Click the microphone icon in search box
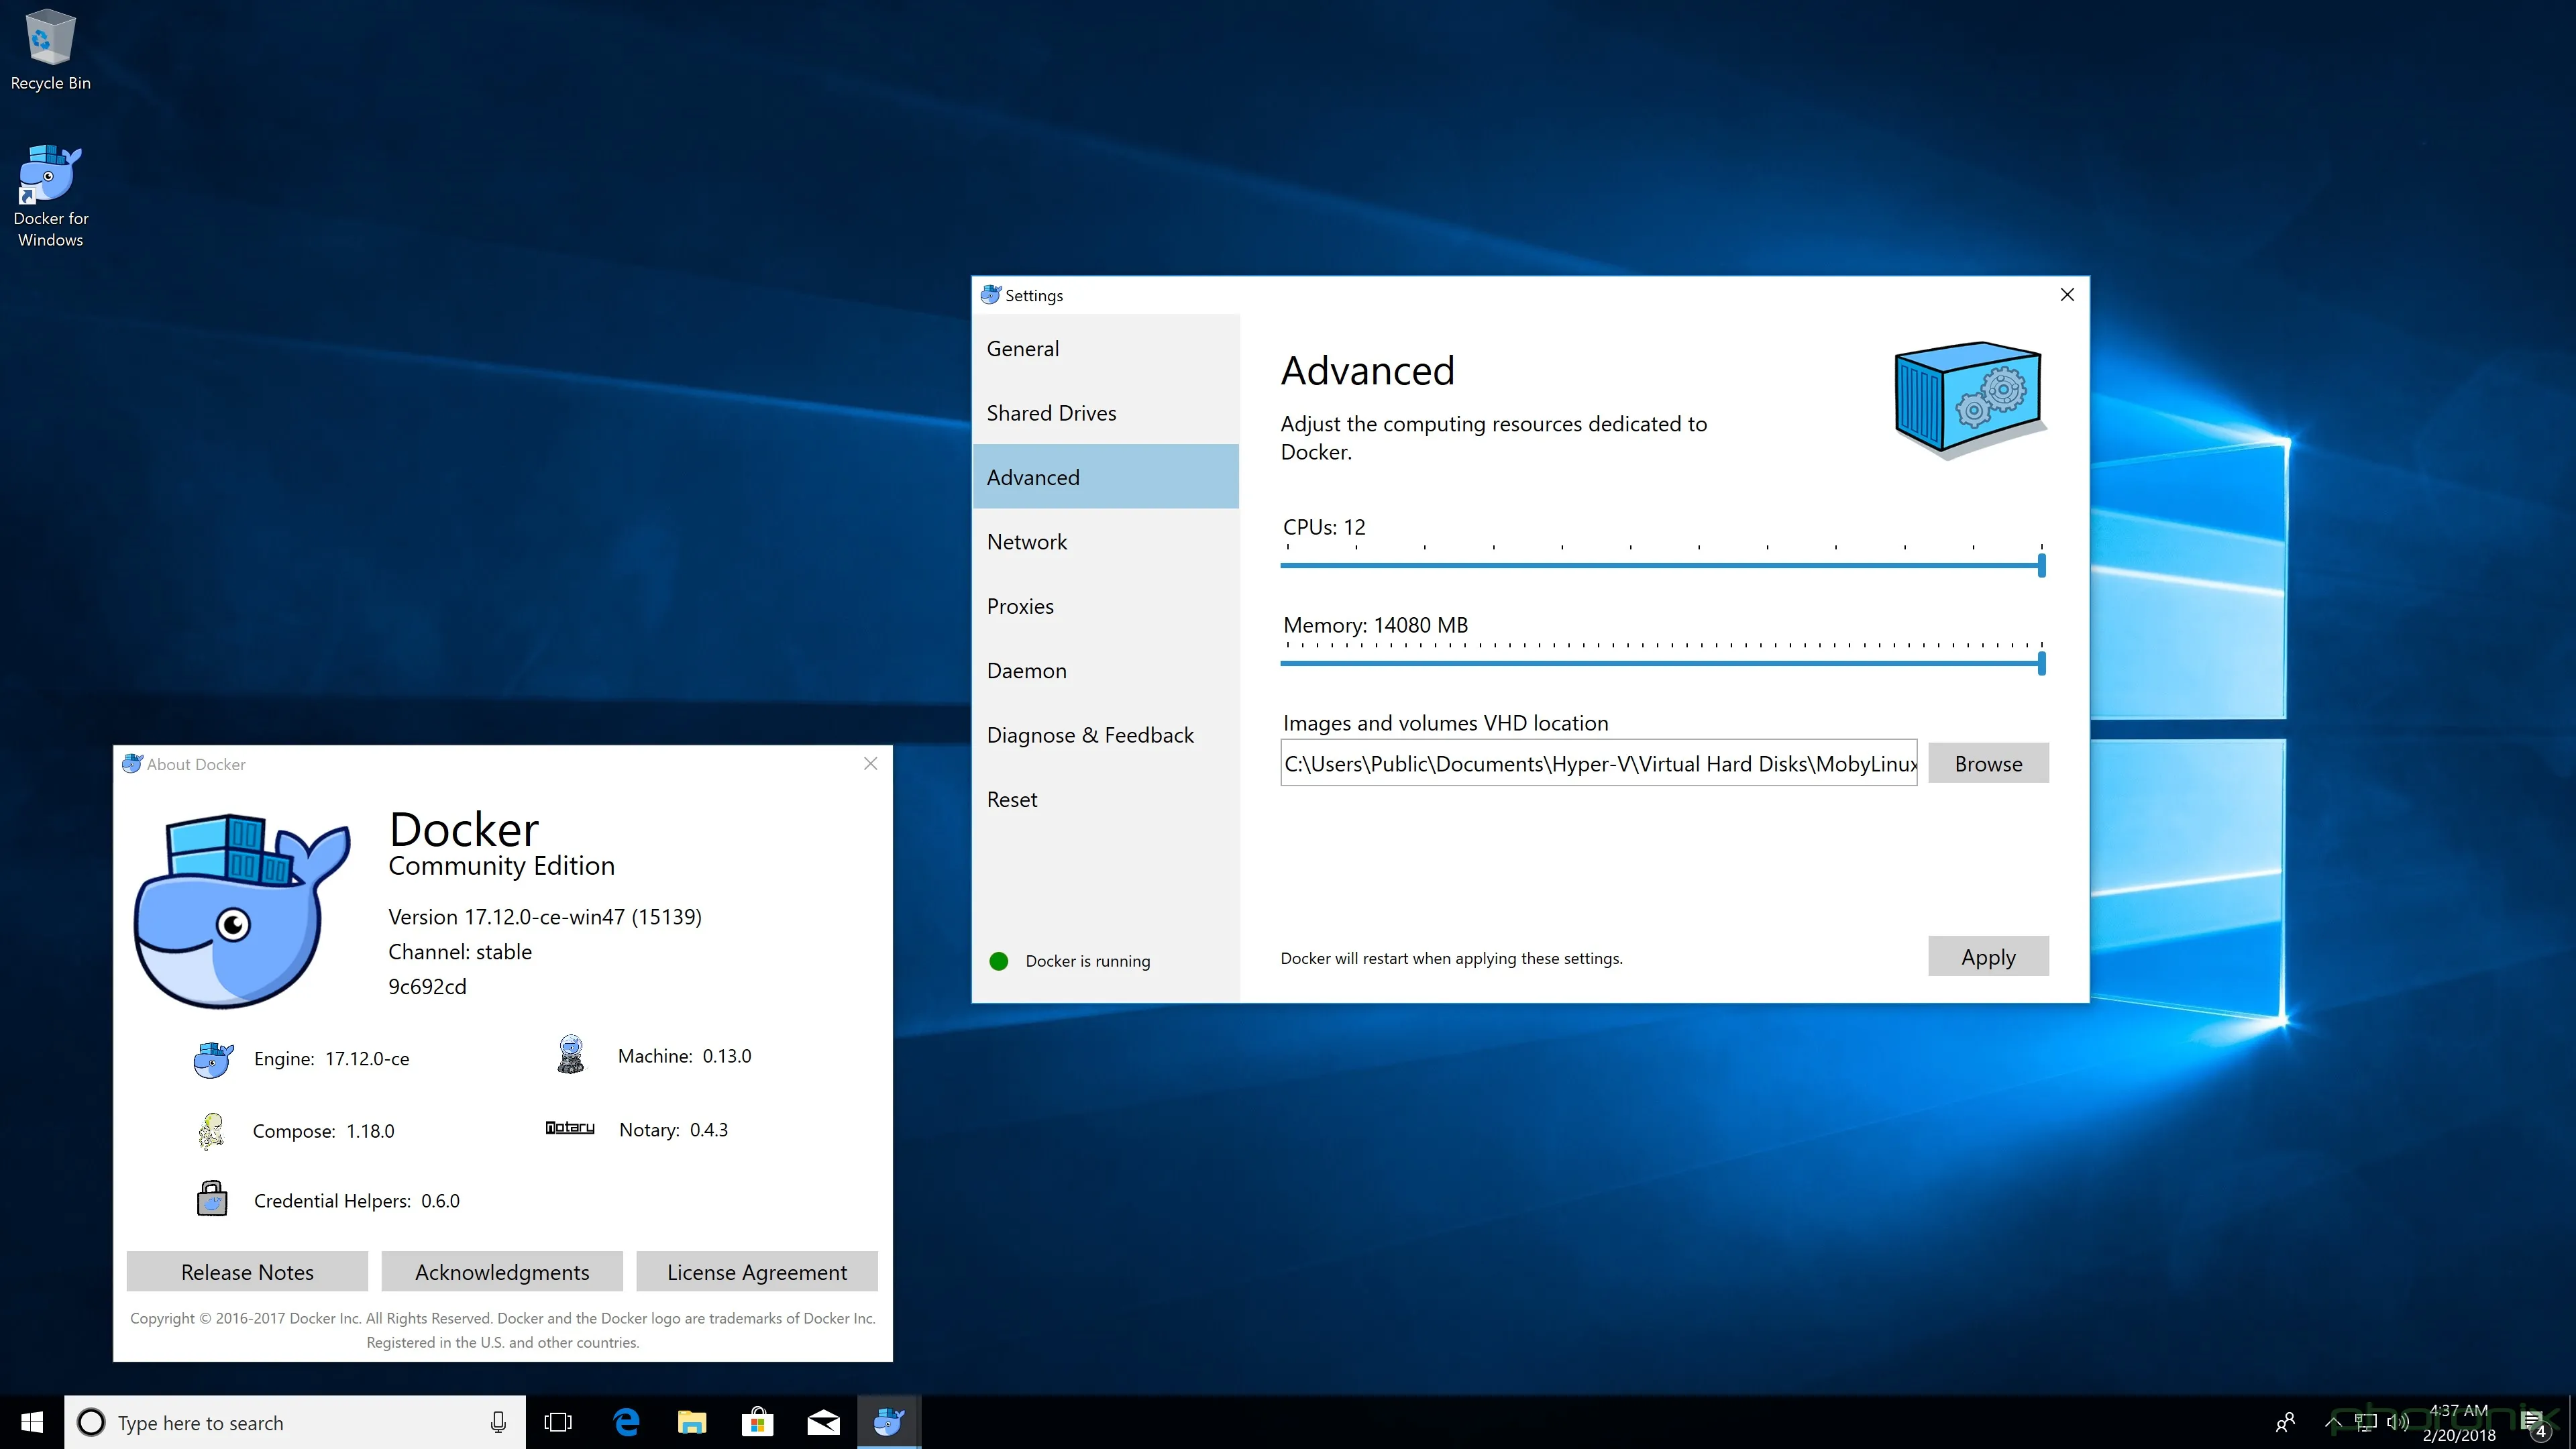2576x1449 pixels. click(498, 1422)
